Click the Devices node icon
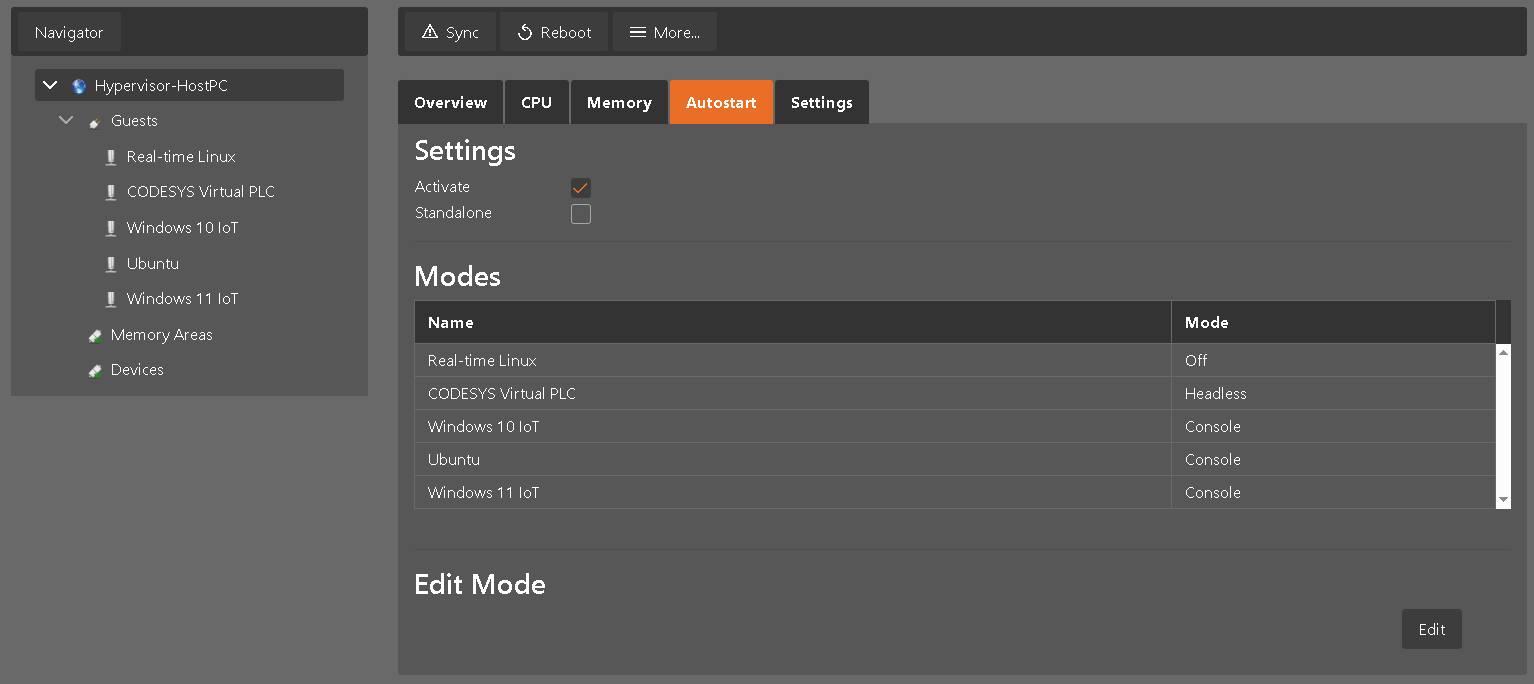 coord(94,369)
